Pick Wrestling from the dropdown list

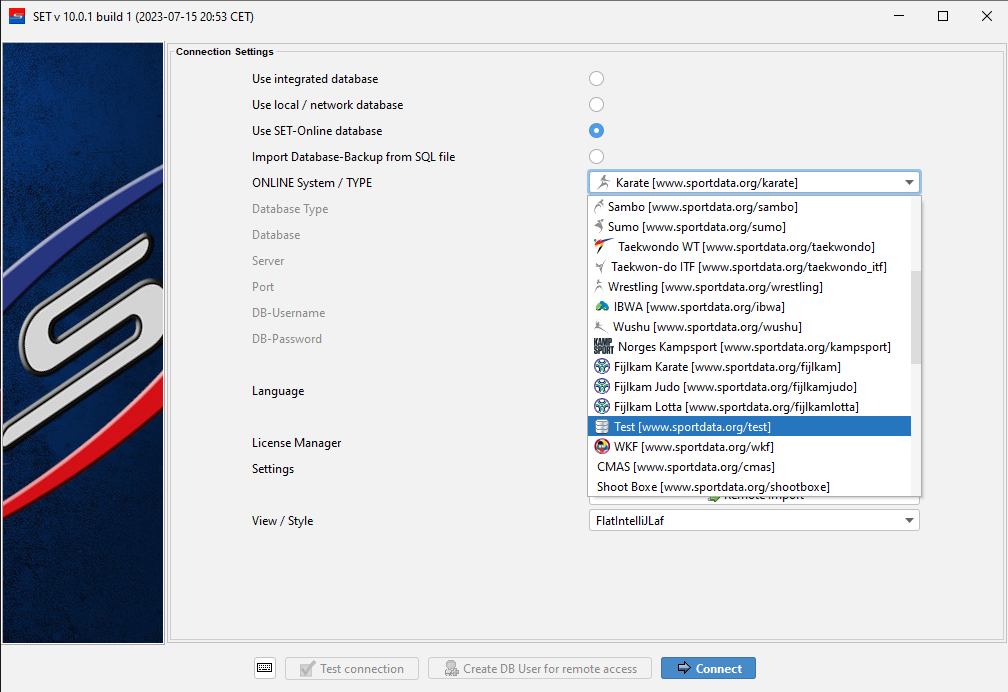(750, 286)
